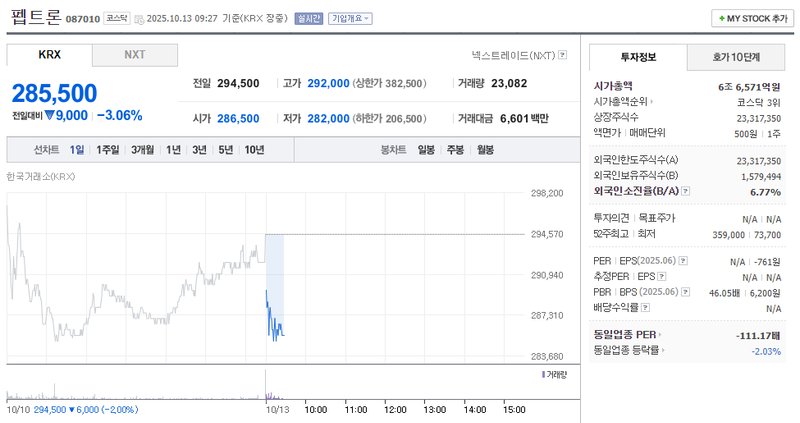Image resolution: width=800 pixels, height=423 pixels.
Task: Open the 호가10단계 tab
Action: (x=736, y=57)
